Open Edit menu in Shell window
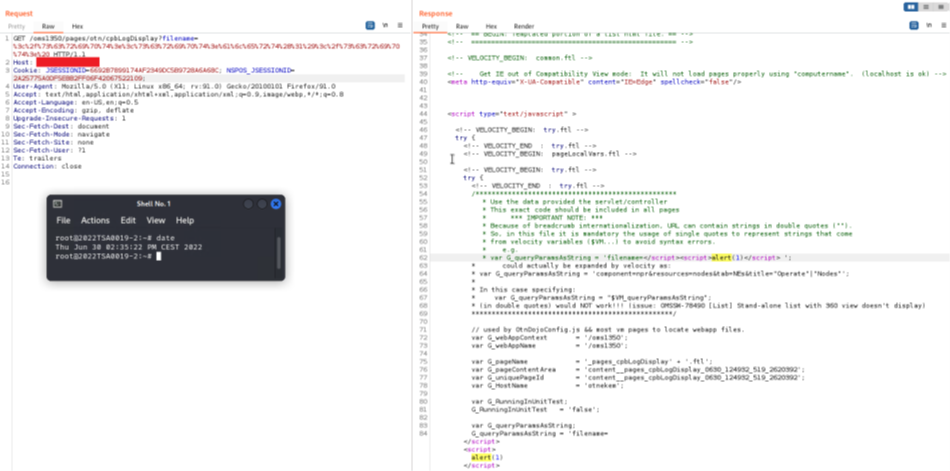950x471 pixels. [x=128, y=221]
